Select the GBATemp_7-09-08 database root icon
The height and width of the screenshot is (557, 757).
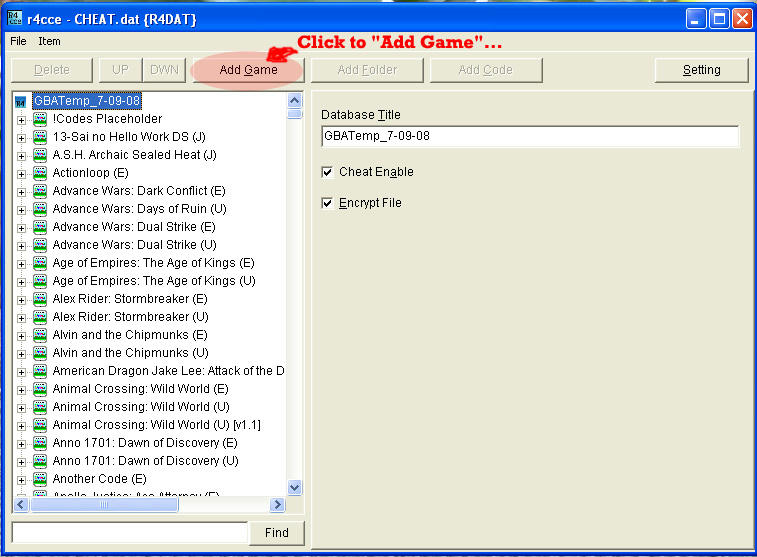20,102
